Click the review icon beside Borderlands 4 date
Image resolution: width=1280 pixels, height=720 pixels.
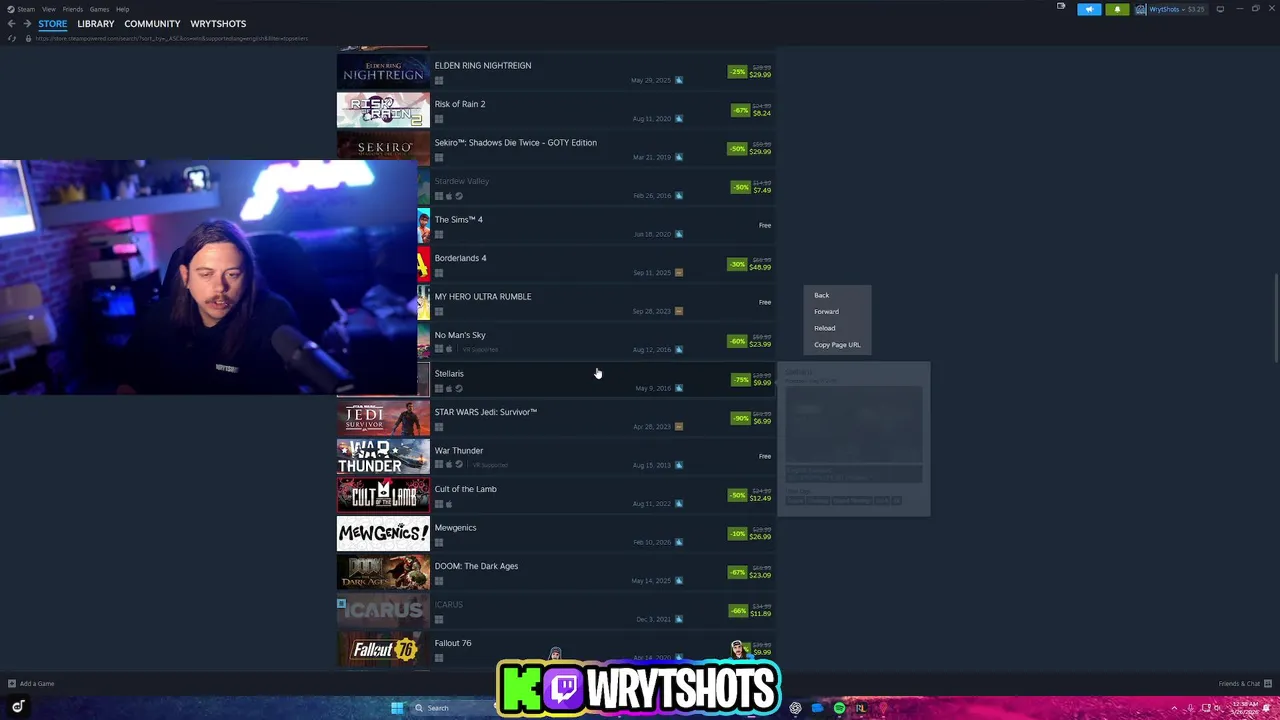pos(679,272)
